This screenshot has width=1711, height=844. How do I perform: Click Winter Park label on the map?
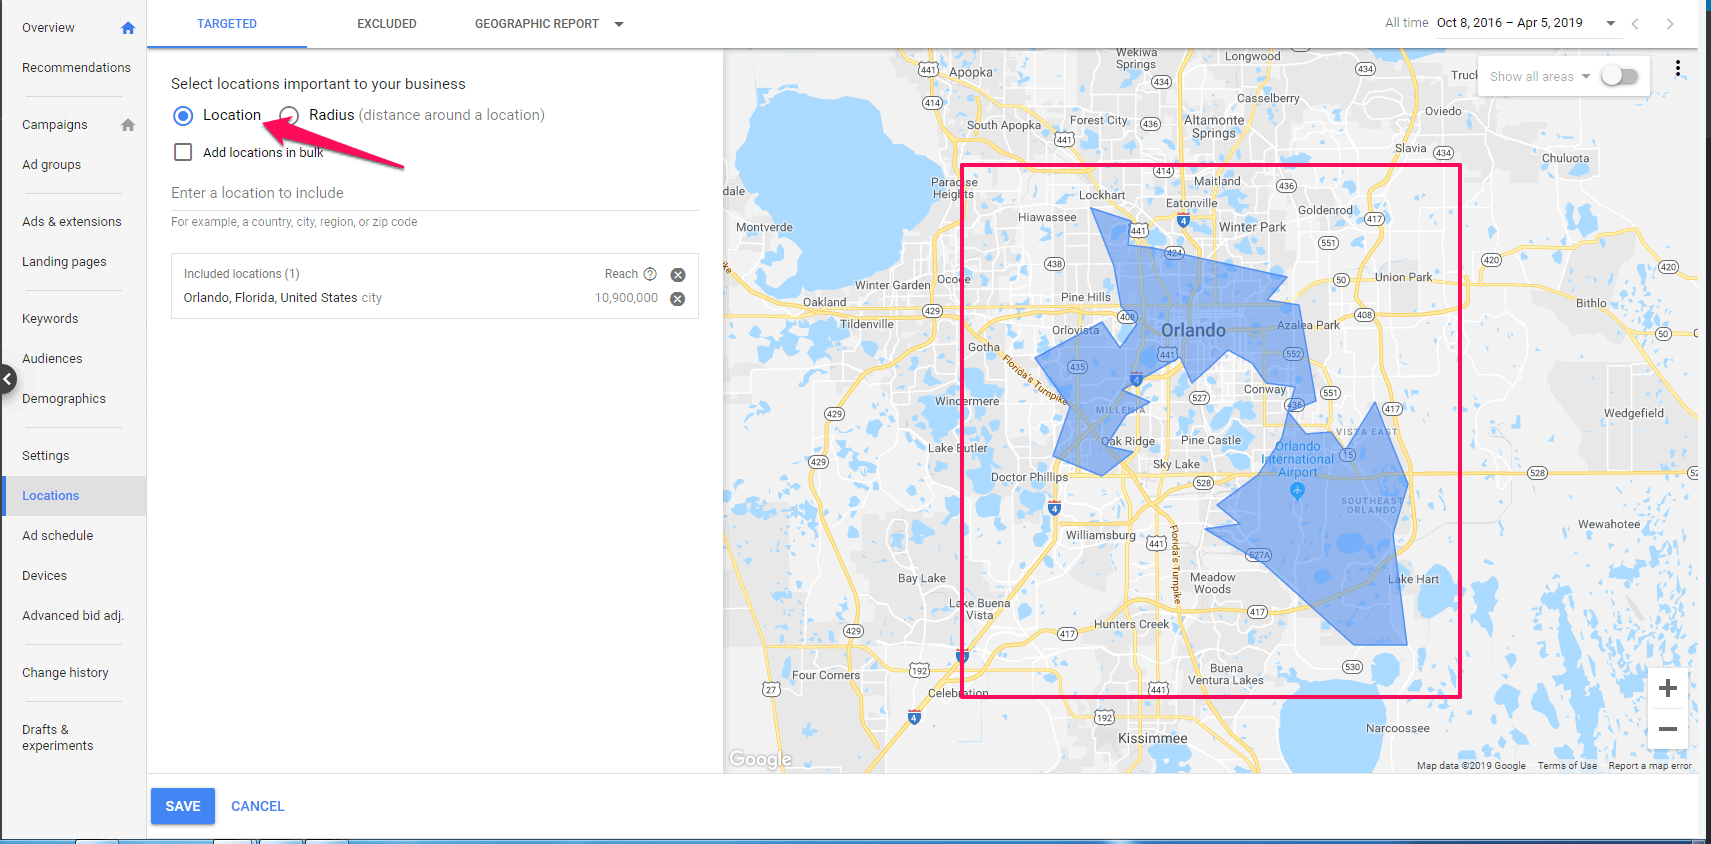click(x=1253, y=227)
